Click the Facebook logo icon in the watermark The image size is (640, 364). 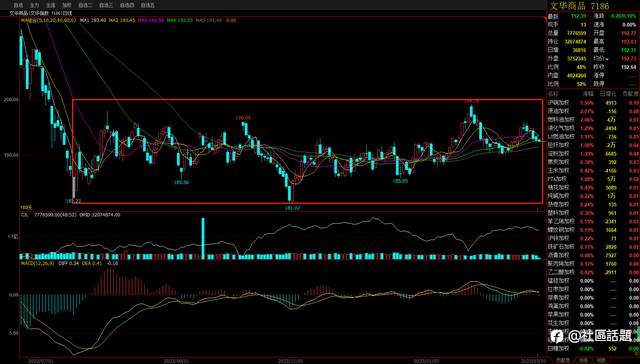557,336
